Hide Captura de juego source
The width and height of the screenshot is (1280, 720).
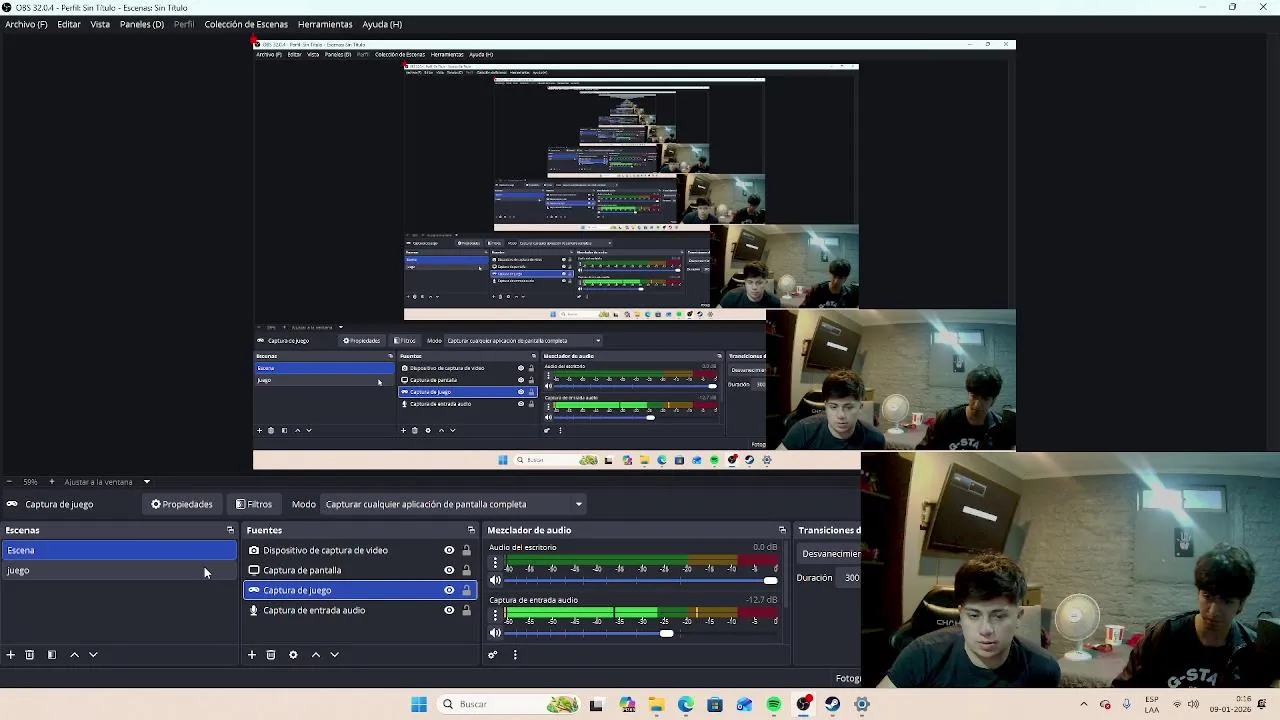pyautogui.click(x=449, y=590)
